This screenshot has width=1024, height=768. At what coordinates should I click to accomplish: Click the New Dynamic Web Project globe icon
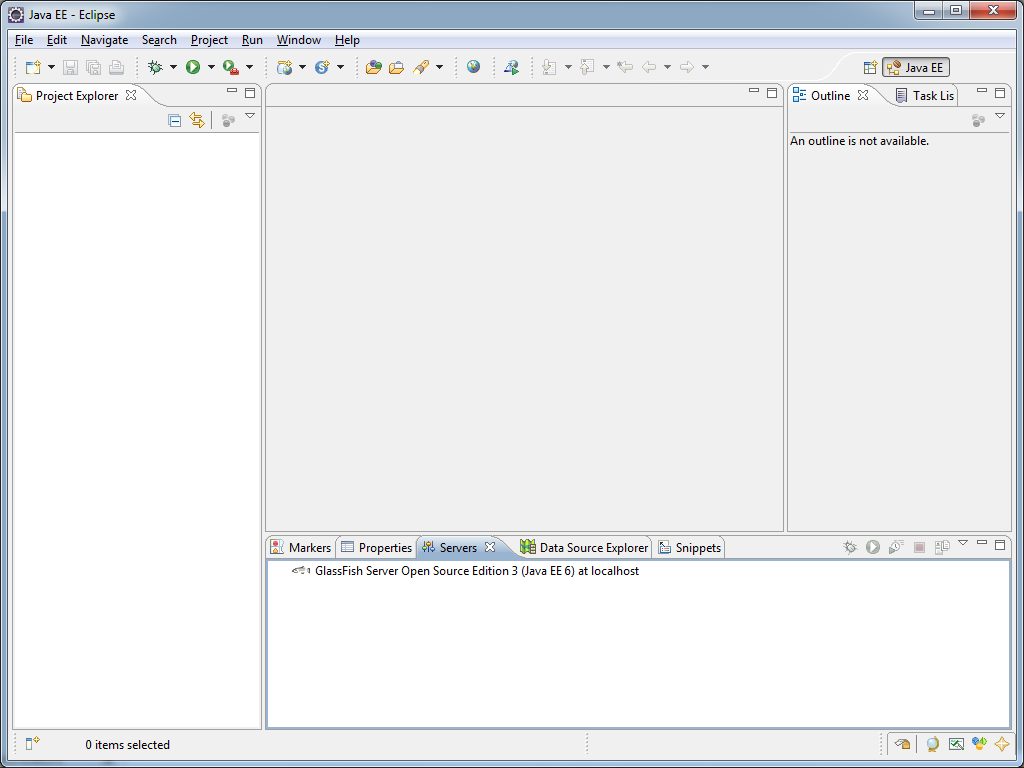point(284,67)
